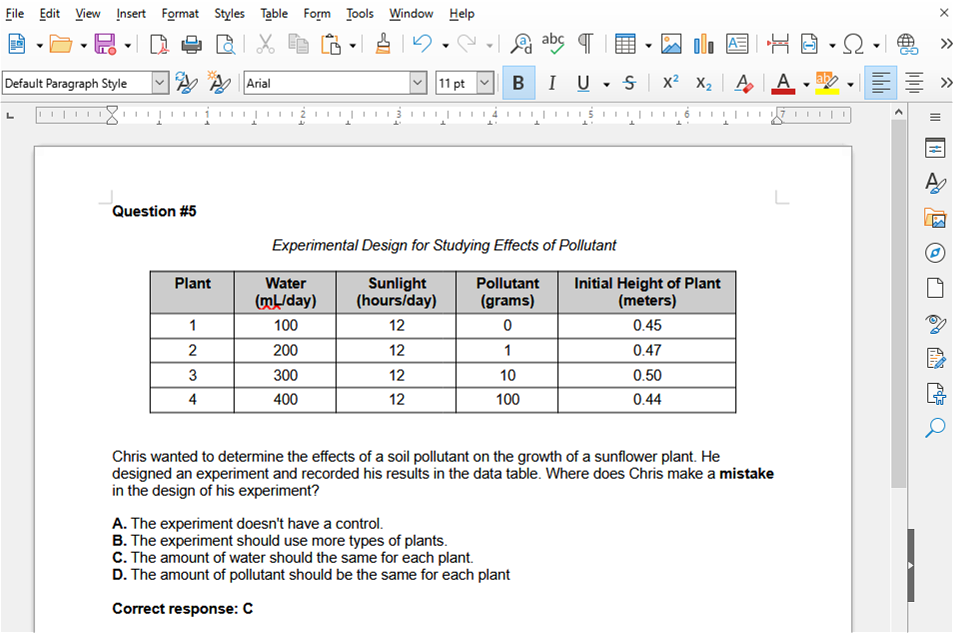Cut the selection with the scissors icon

265,44
